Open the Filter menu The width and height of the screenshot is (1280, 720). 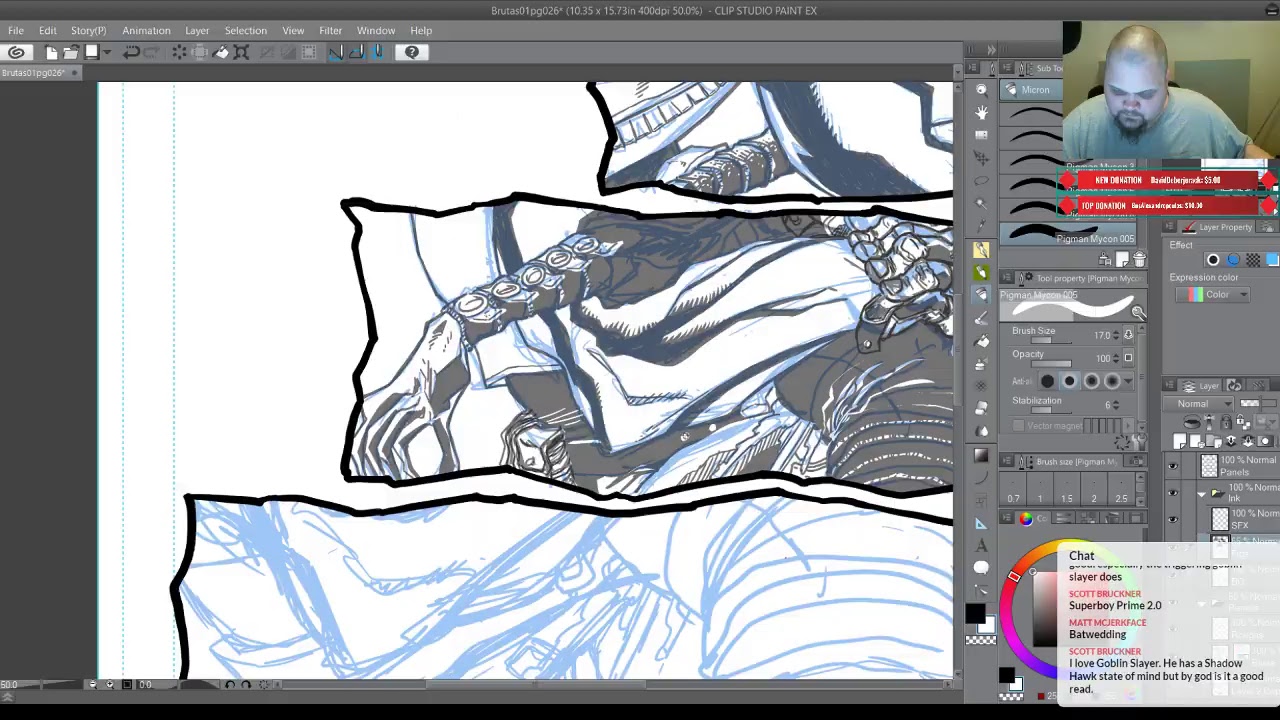[330, 30]
